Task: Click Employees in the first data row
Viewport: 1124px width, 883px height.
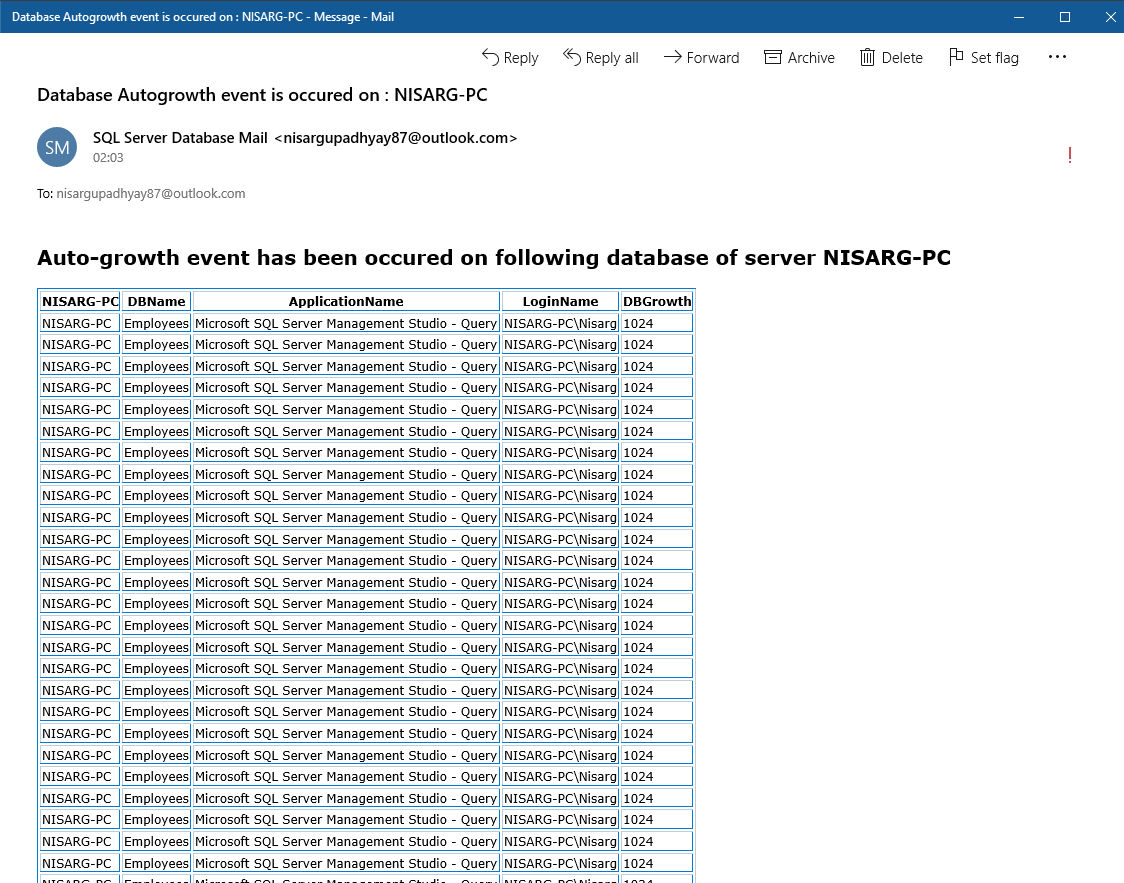Action: pyautogui.click(x=156, y=323)
